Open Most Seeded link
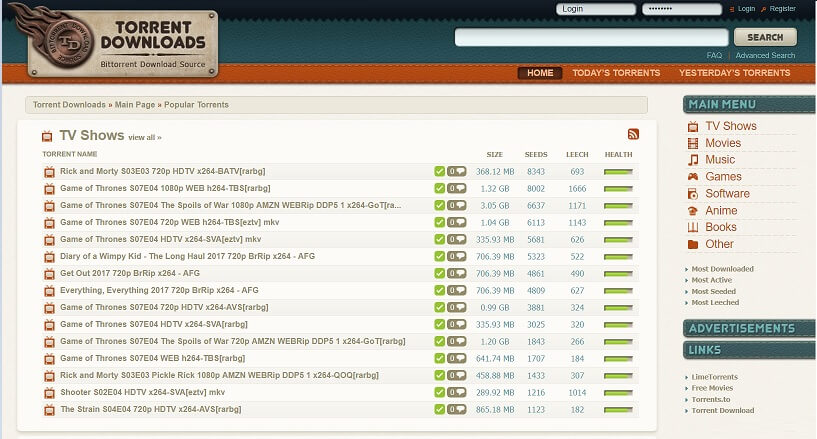 pos(713,292)
